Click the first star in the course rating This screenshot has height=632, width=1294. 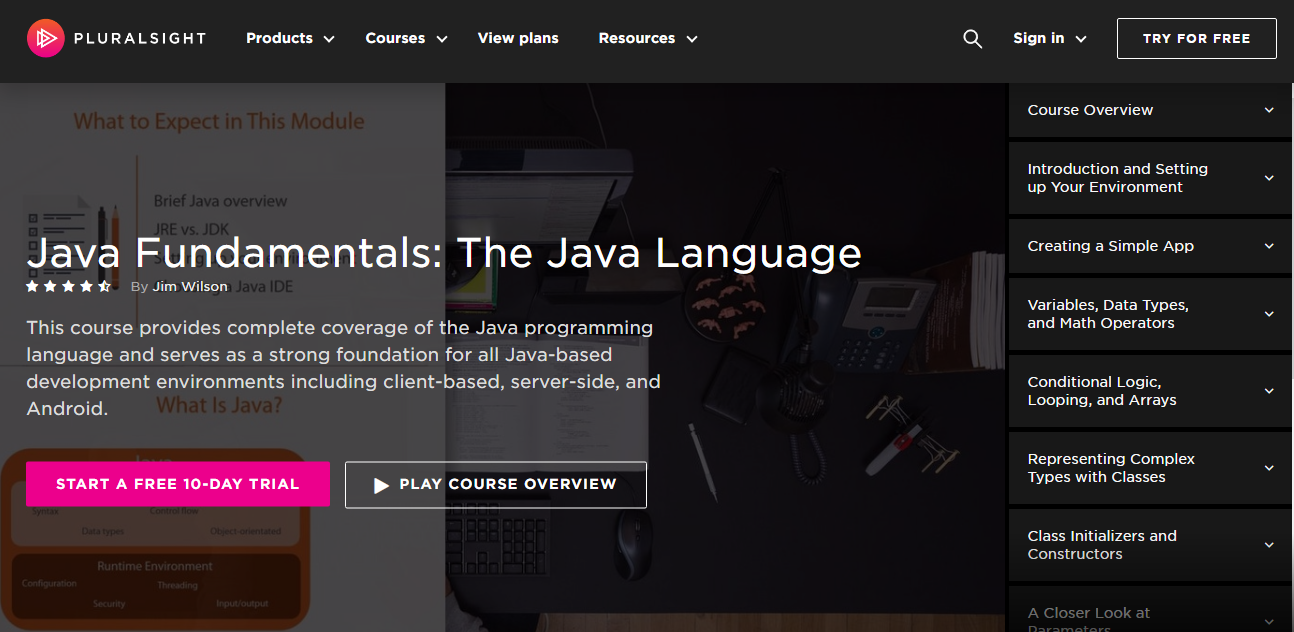[32, 285]
